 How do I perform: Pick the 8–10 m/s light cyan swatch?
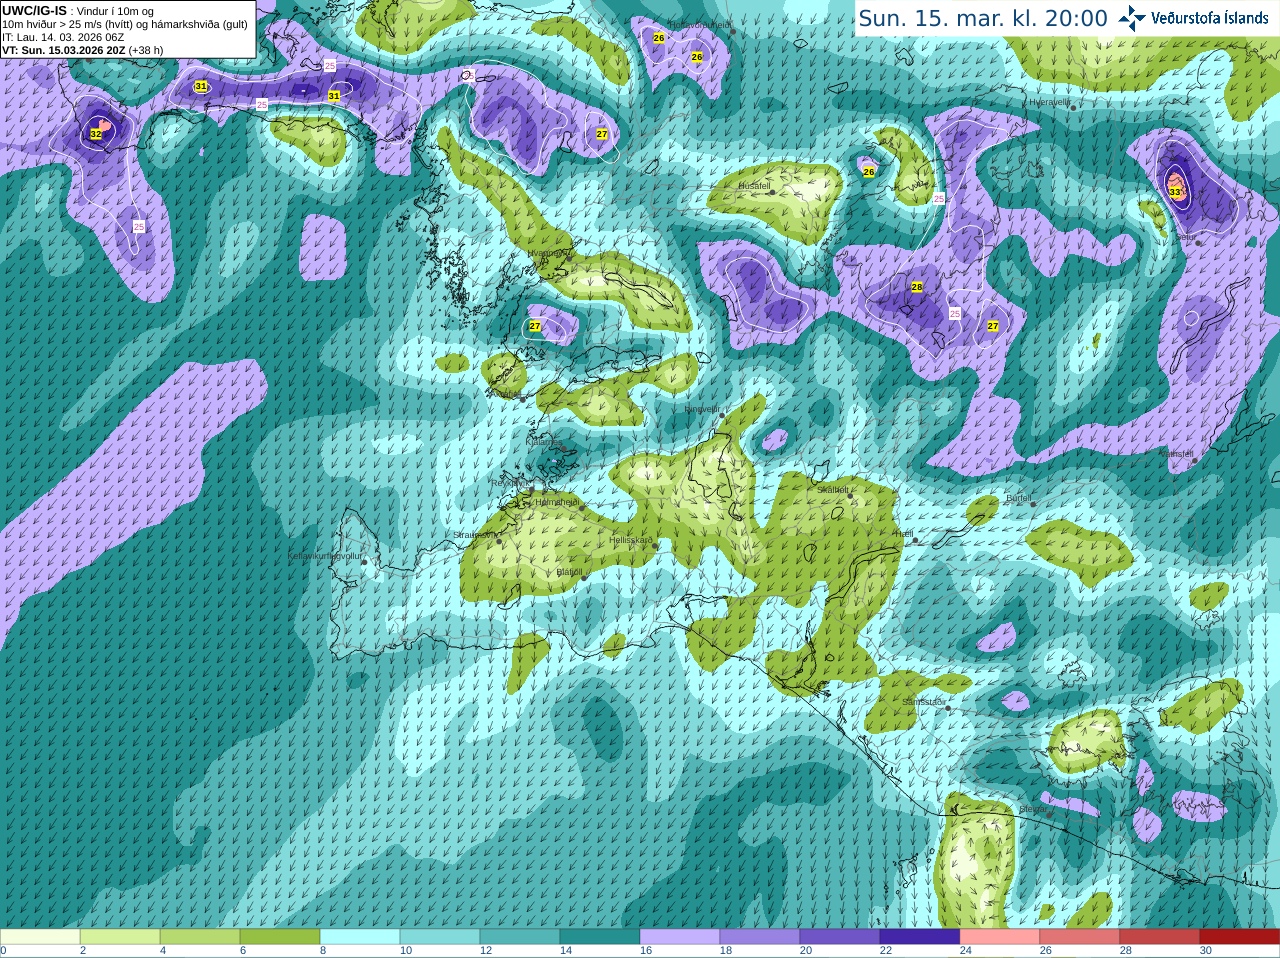click(x=360, y=937)
